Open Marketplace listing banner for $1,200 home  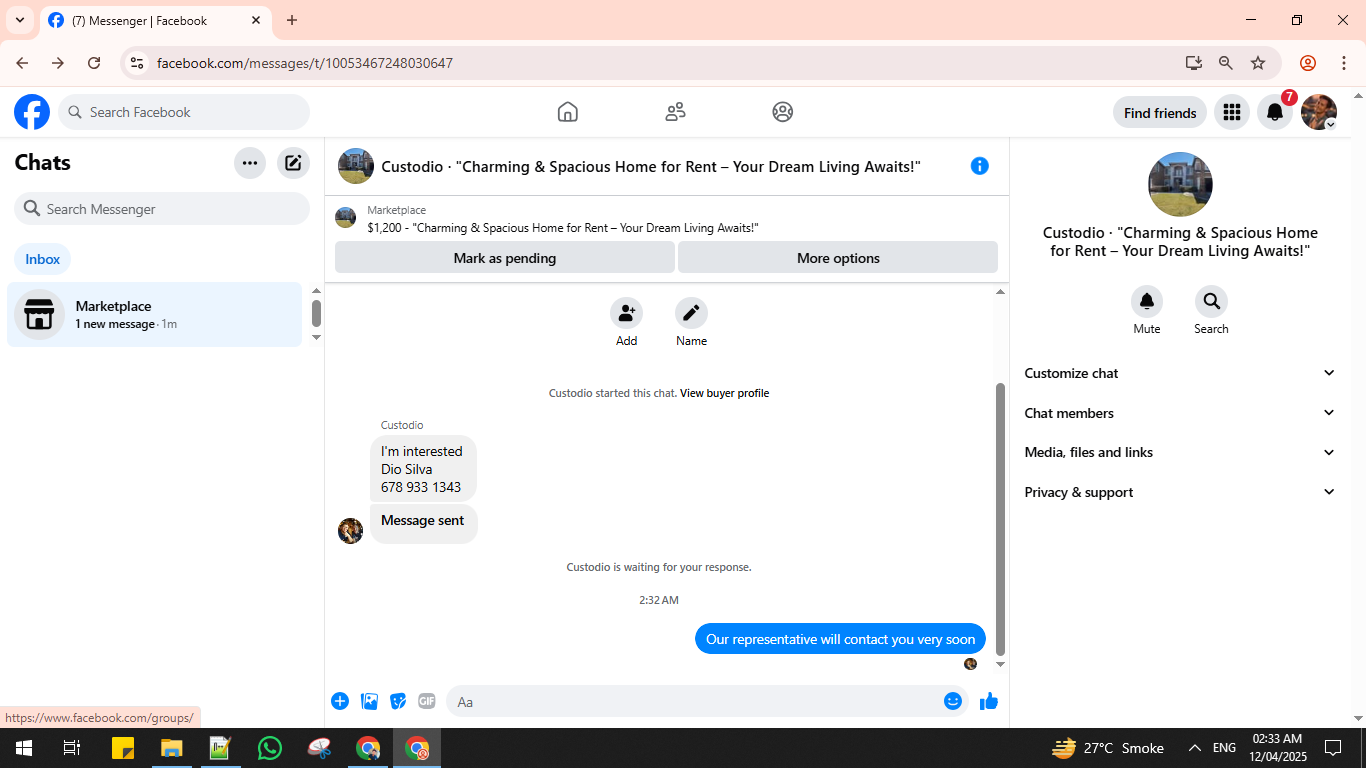[666, 219]
